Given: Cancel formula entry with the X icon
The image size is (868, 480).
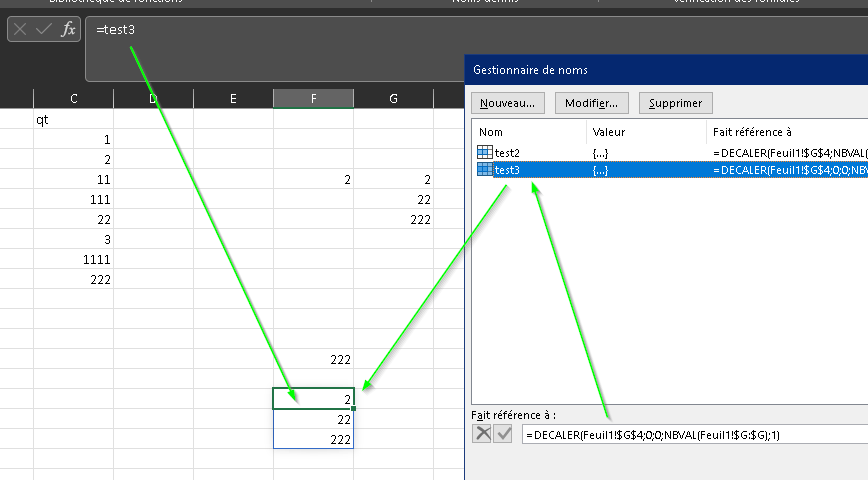Looking at the screenshot, I should [x=20, y=29].
